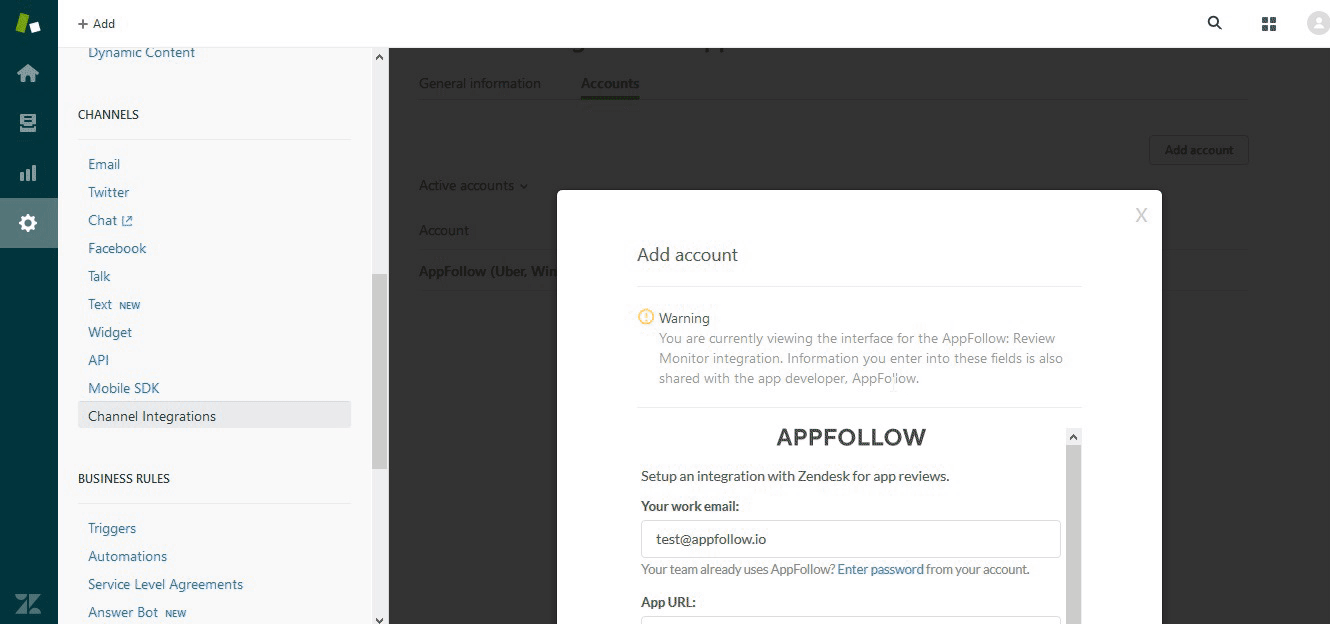Open Service Level Agreements

pos(165,584)
